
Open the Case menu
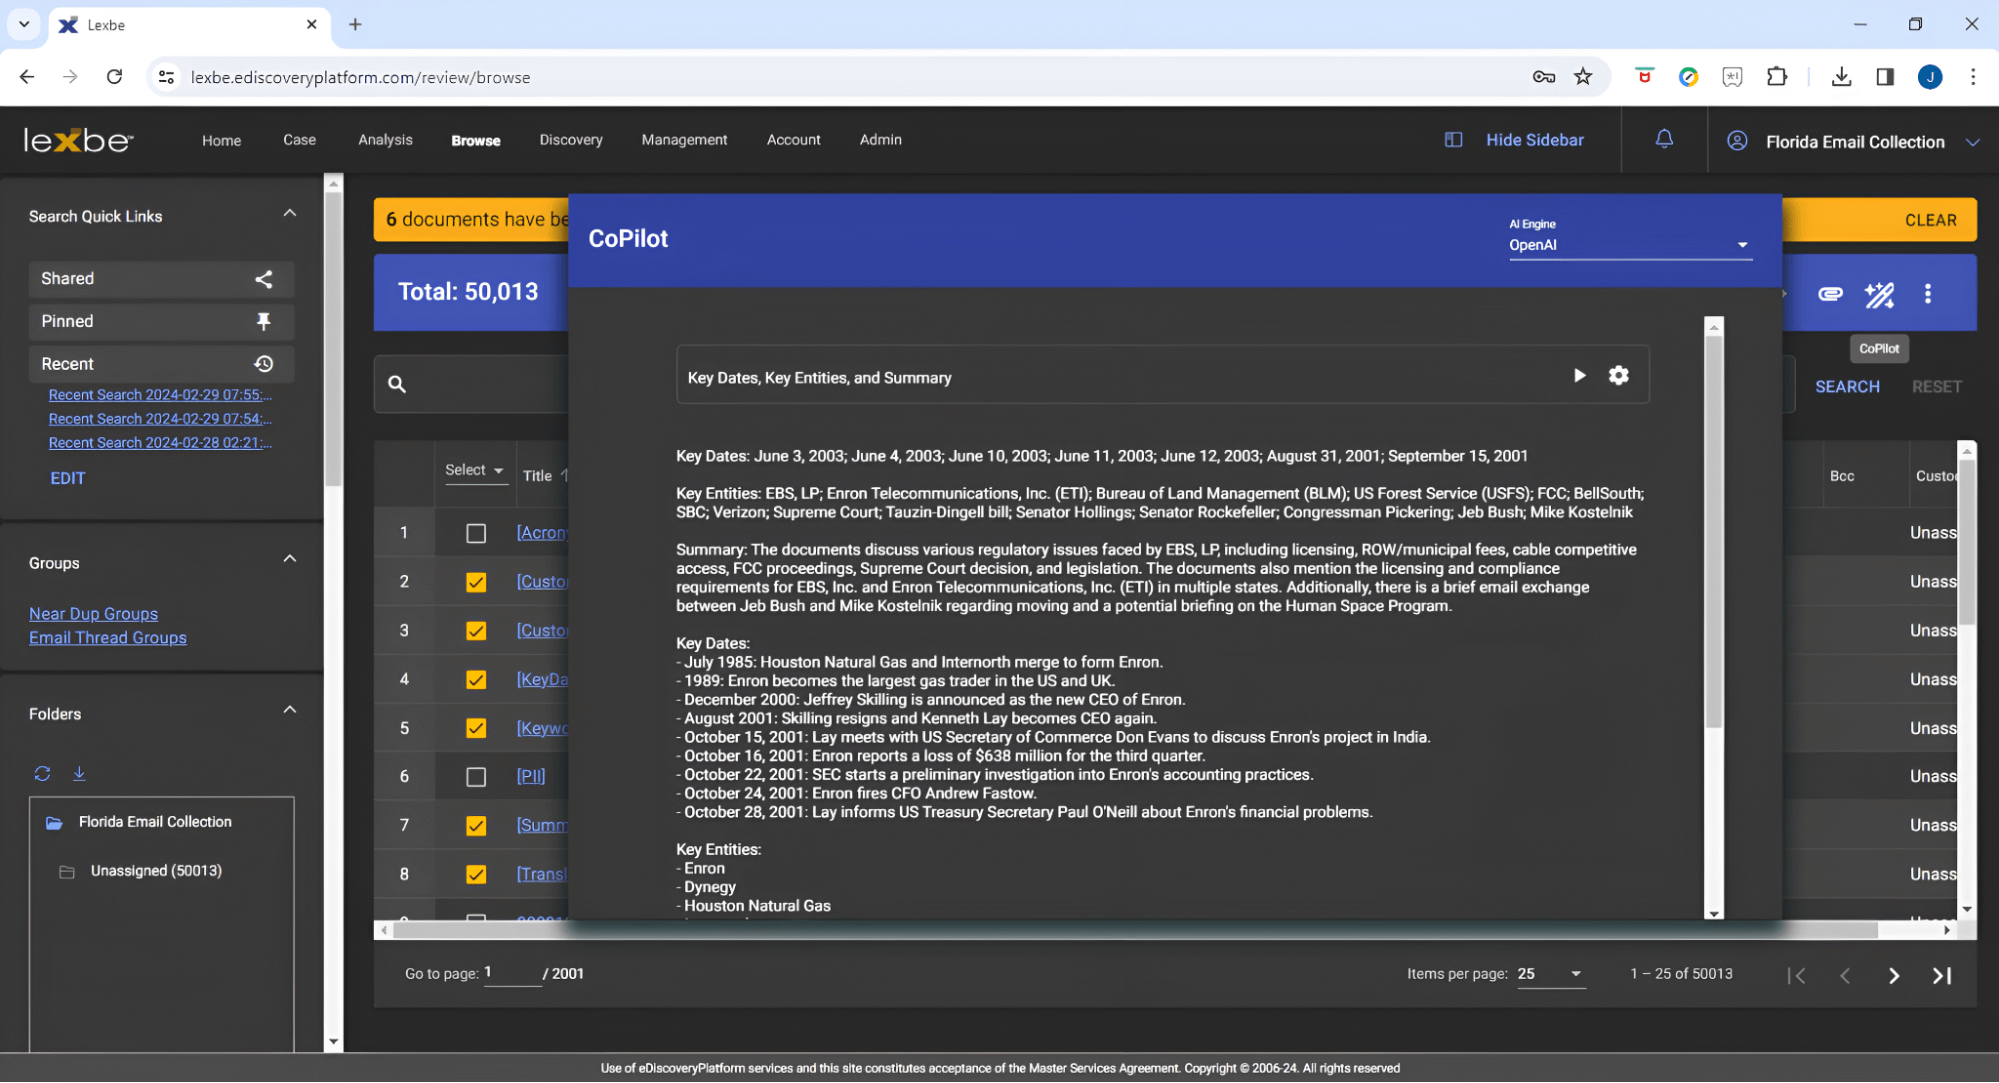[x=299, y=140]
